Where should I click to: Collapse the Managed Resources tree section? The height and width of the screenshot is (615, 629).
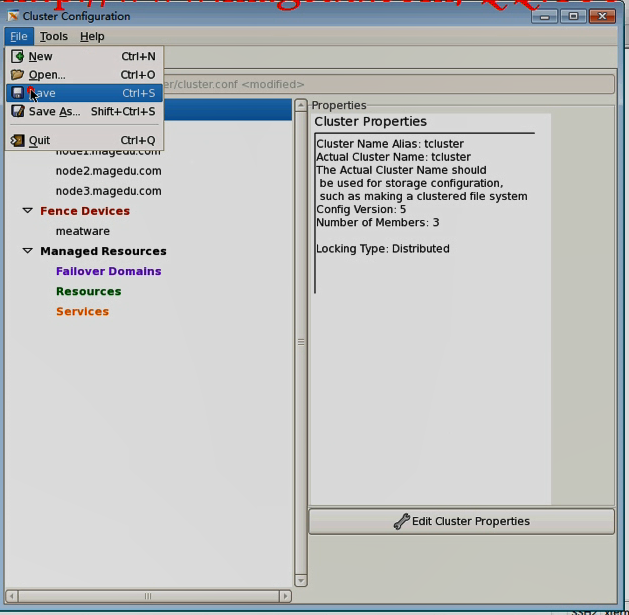tap(28, 251)
